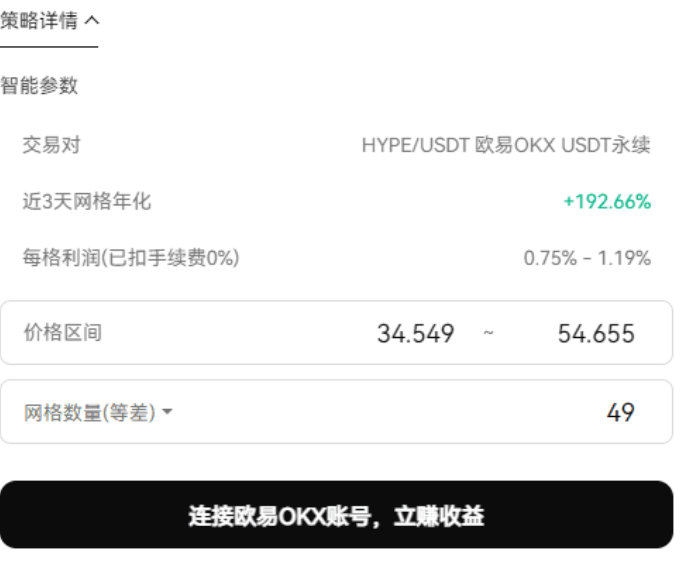Viewport: 698px width, 566px height.
Task: Click the 价格区间 label
Action: click(x=63, y=332)
